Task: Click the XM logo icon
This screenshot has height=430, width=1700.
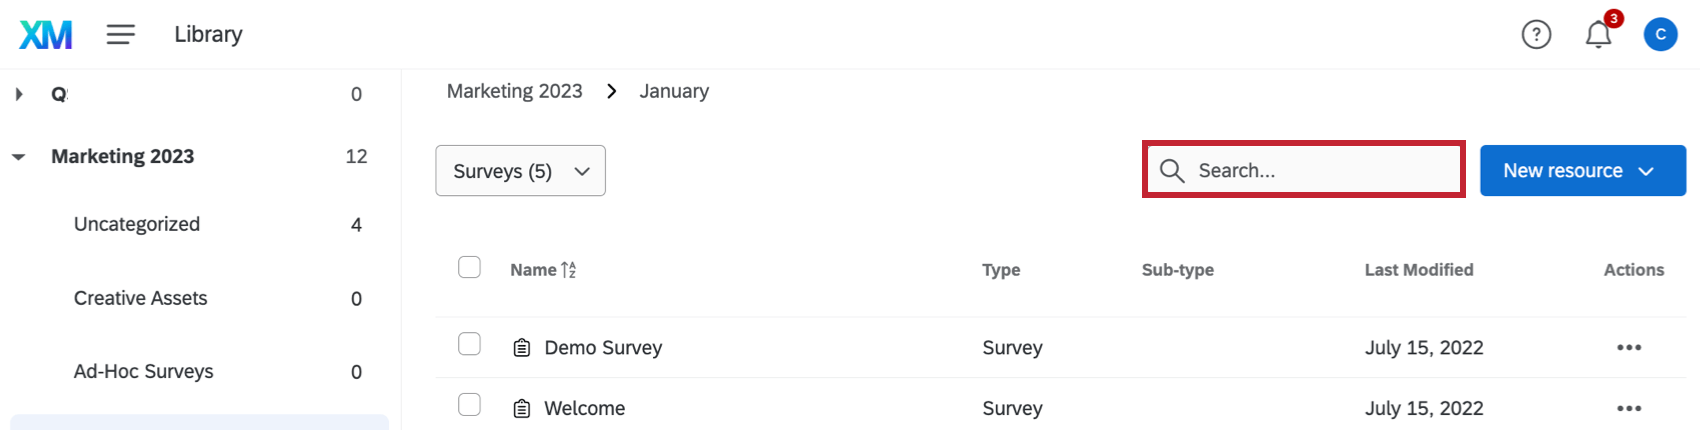Action: 46,35
